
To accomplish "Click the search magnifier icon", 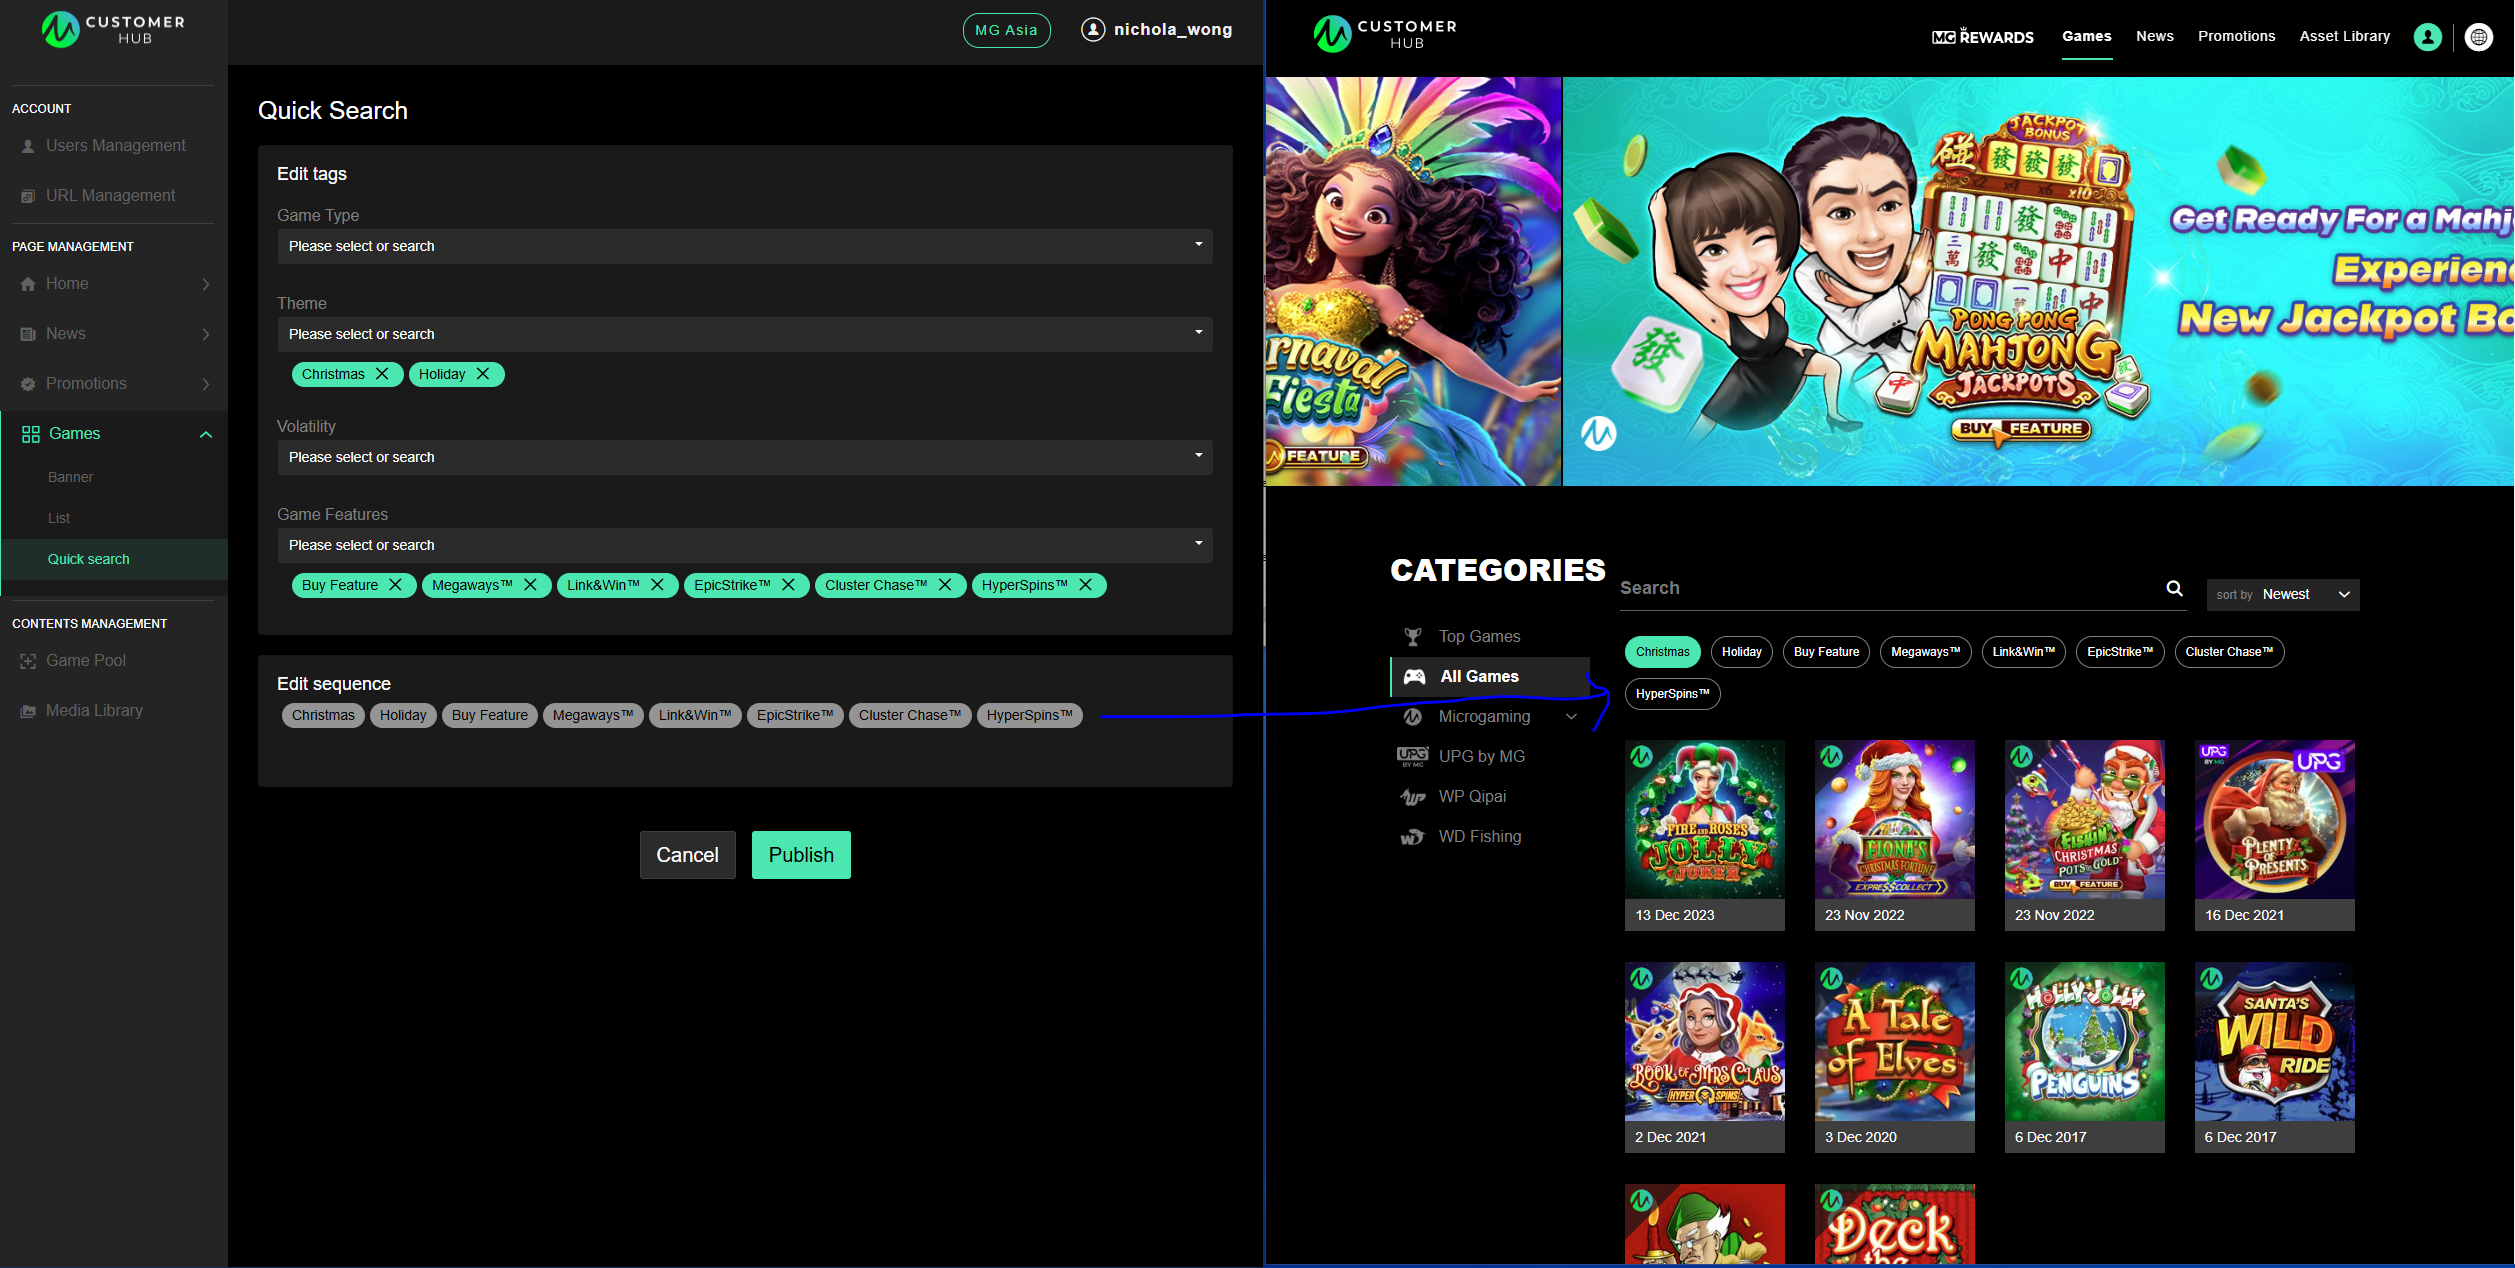I will pos(2174,588).
